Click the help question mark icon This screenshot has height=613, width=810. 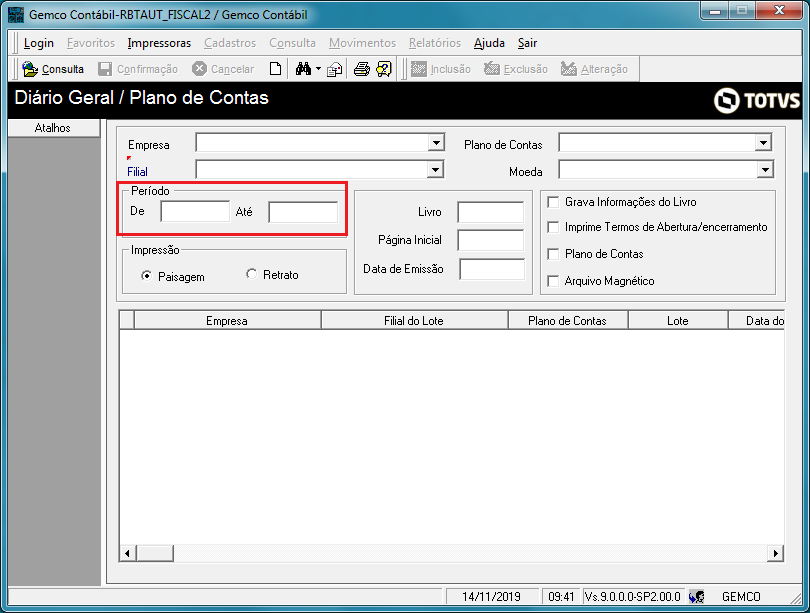point(384,69)
